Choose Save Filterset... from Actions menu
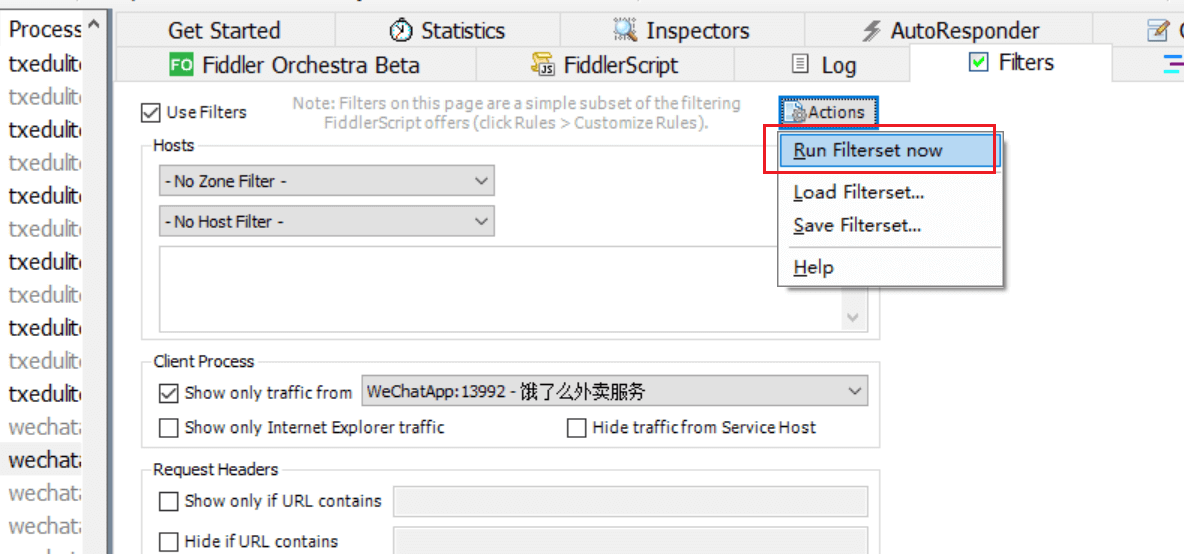 tap(857, 225)
